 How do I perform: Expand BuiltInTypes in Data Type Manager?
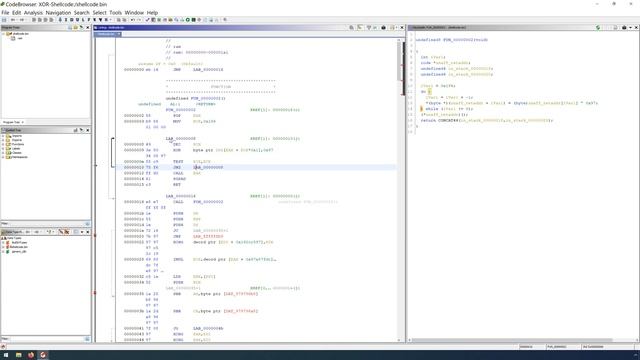(x=3, y=242)
